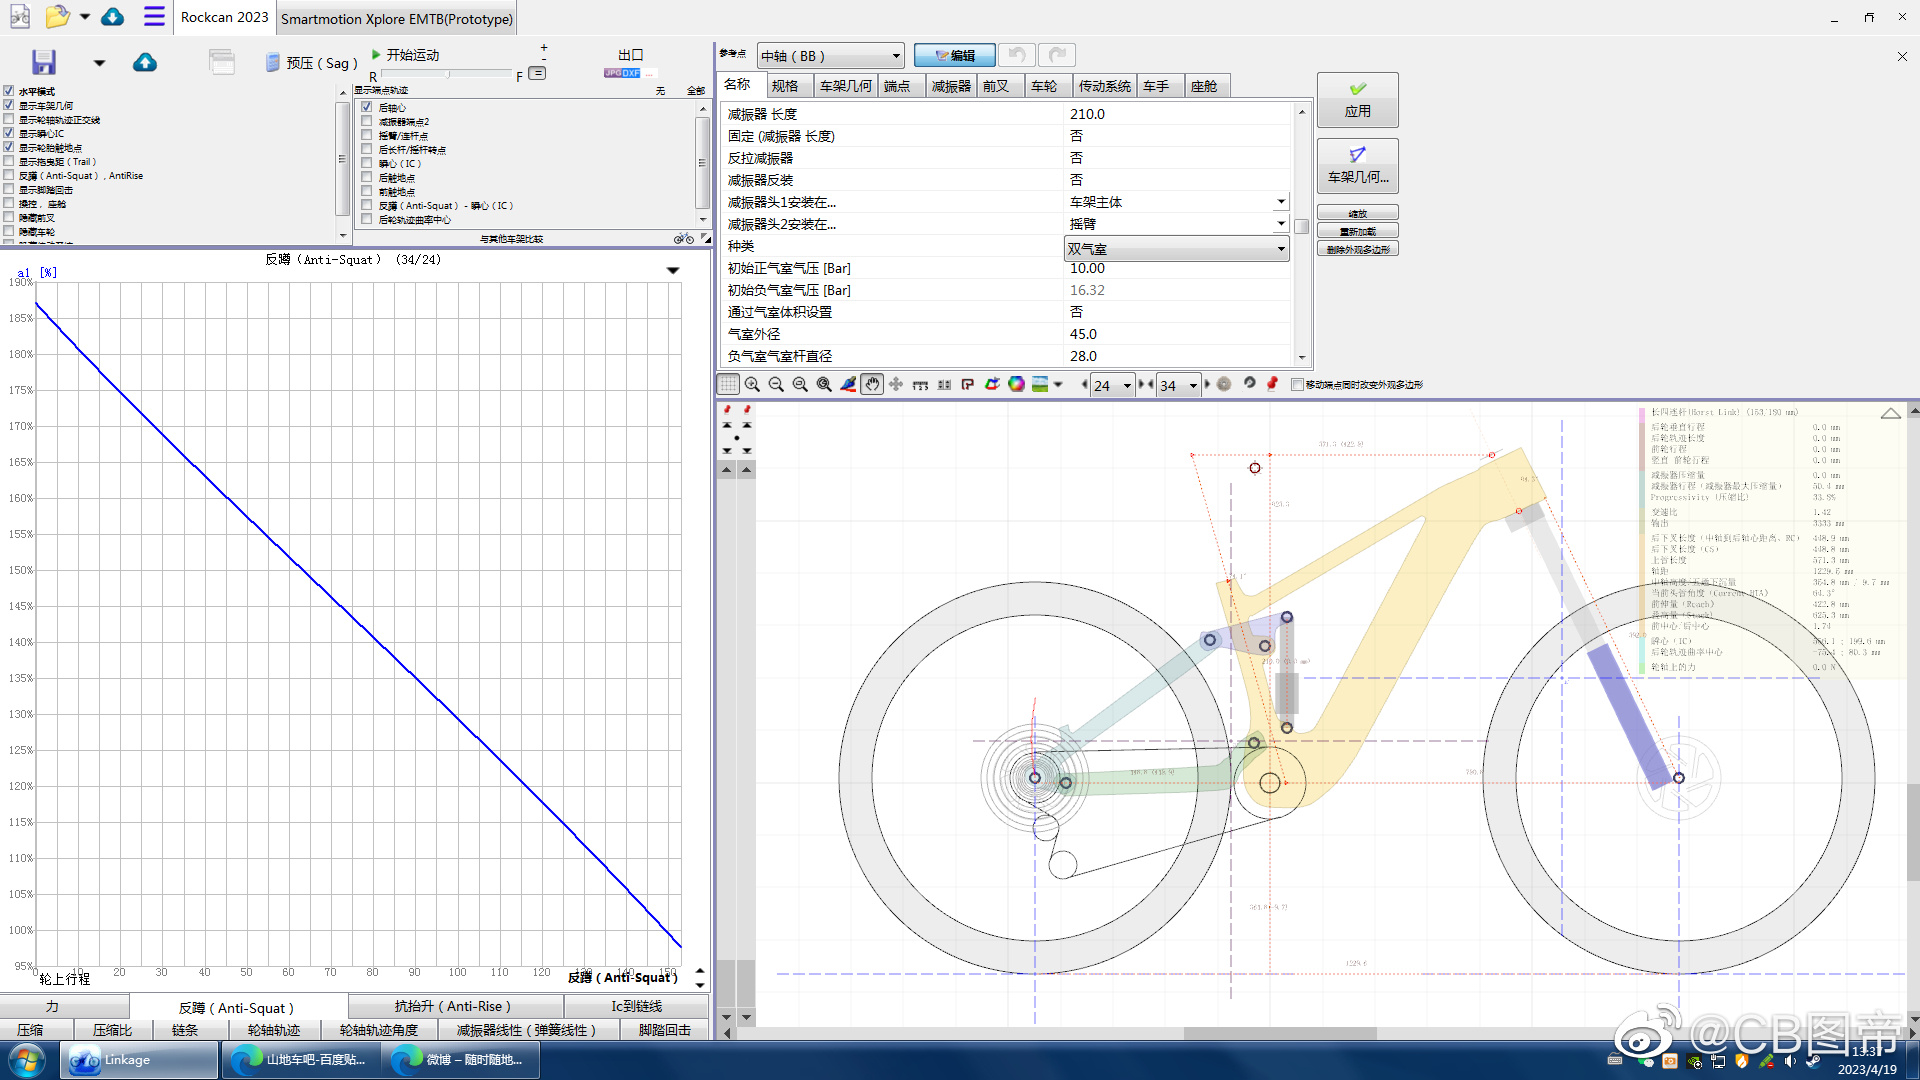Image resolution: width=1920 pixels, height=1080 pixels.
Task: Click the red outline polygon icon
Action: coord(968,384)
